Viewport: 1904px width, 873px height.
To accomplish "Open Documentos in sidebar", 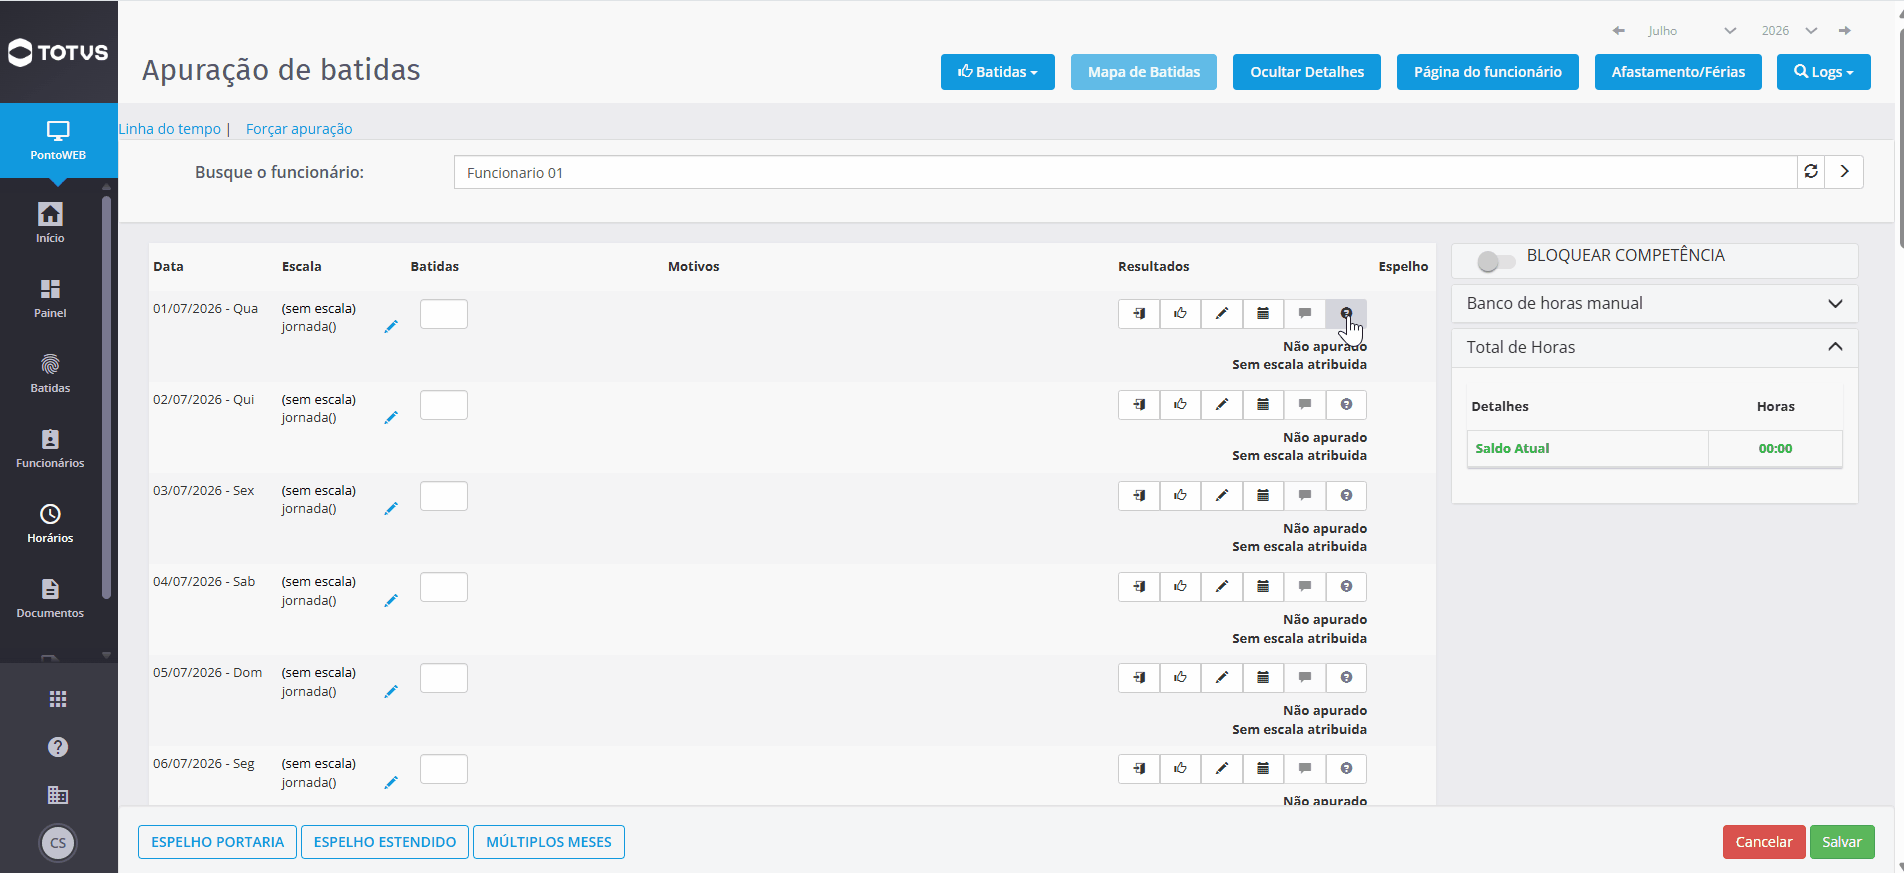I will (50, 598).
